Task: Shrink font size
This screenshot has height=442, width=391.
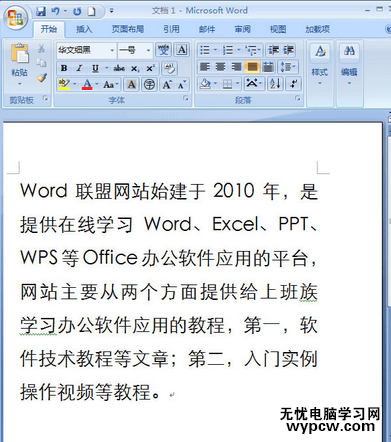Action: [182, 84]
